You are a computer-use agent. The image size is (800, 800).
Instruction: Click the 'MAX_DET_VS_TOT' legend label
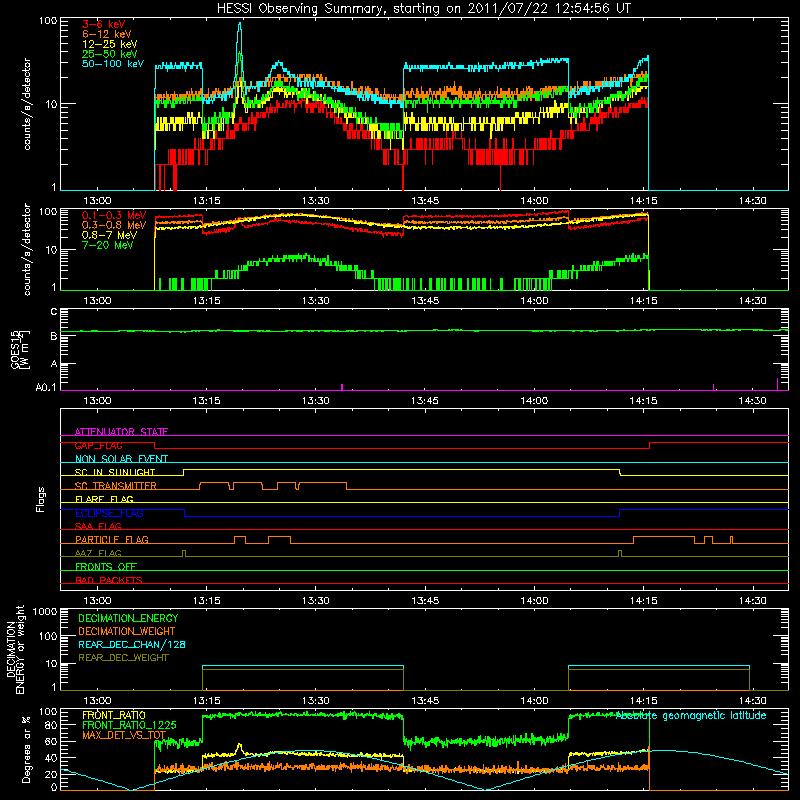click(x=124, y=735)
